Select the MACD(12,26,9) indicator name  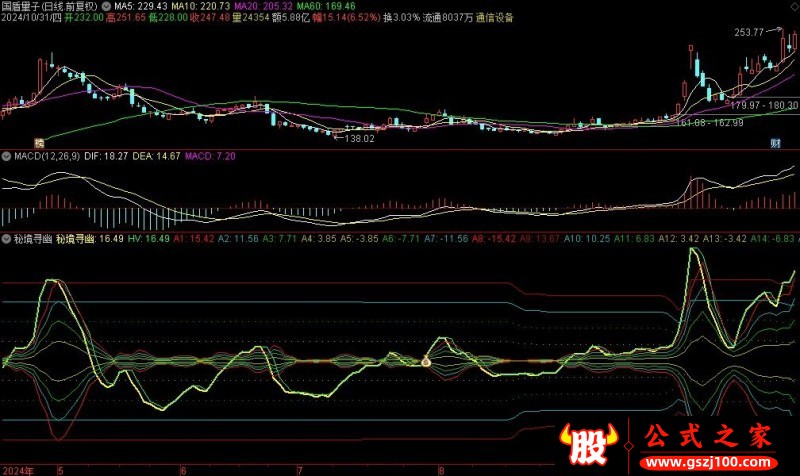coord(47,157)
